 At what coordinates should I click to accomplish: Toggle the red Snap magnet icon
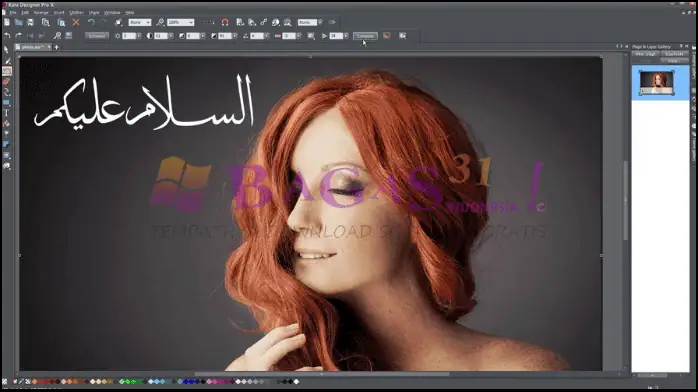(x=225, y=22)
